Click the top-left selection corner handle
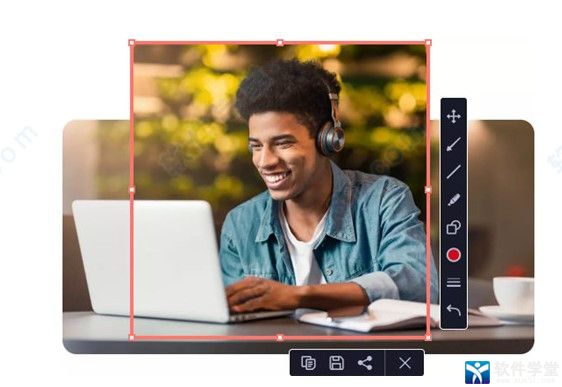Screen dimensions: 562x387 132,43
